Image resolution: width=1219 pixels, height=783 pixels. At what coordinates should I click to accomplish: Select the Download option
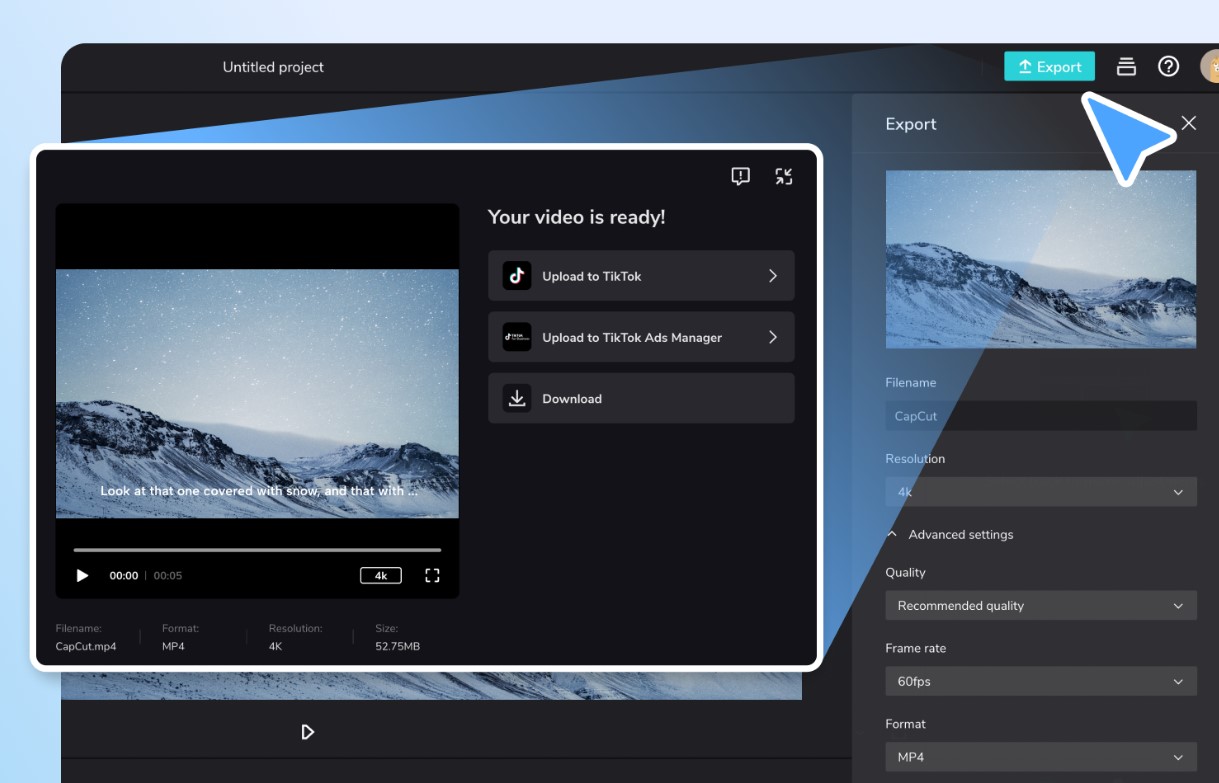(x=640, y=398)
